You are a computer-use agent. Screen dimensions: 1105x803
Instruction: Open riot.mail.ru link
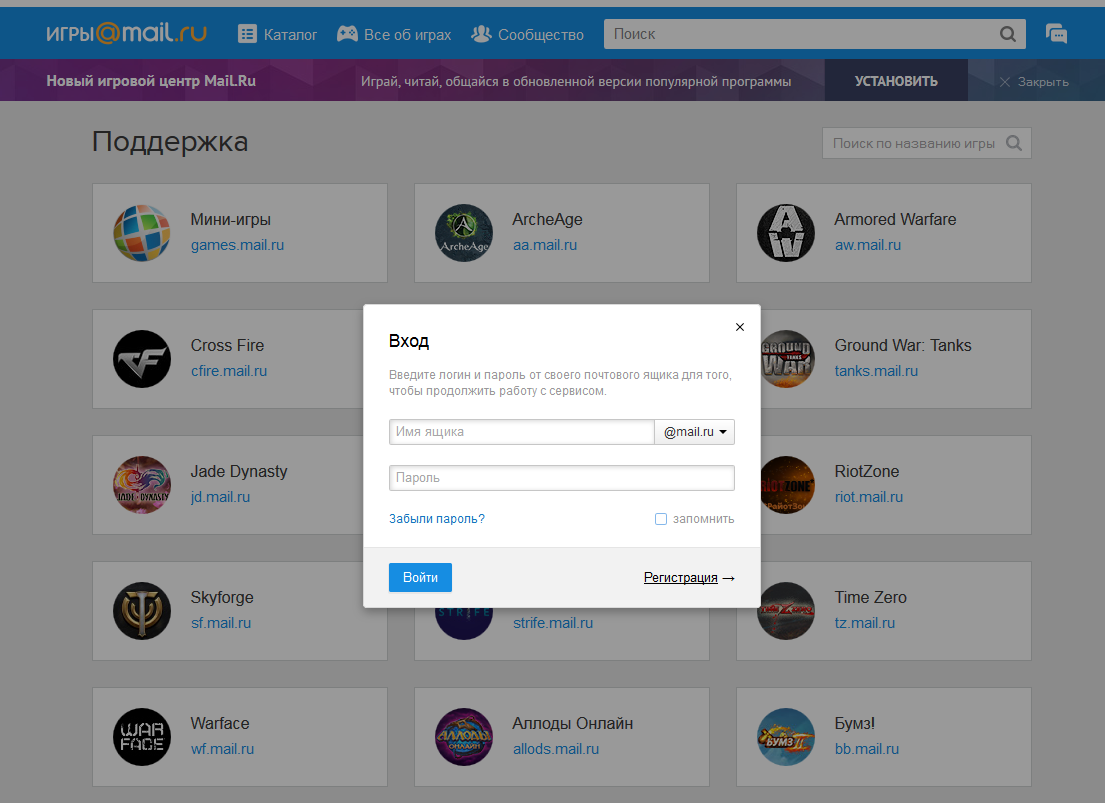pos(869,497)
